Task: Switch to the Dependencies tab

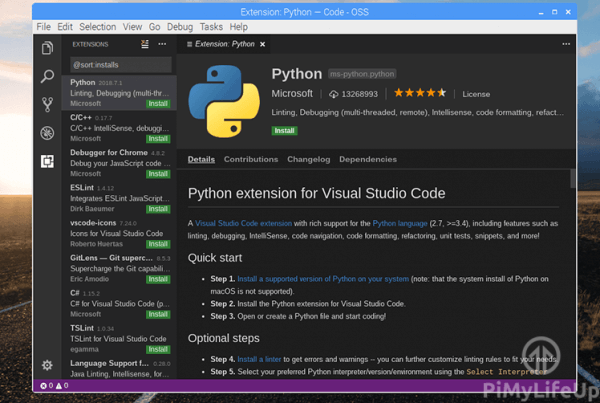Action: click(367, 159)
